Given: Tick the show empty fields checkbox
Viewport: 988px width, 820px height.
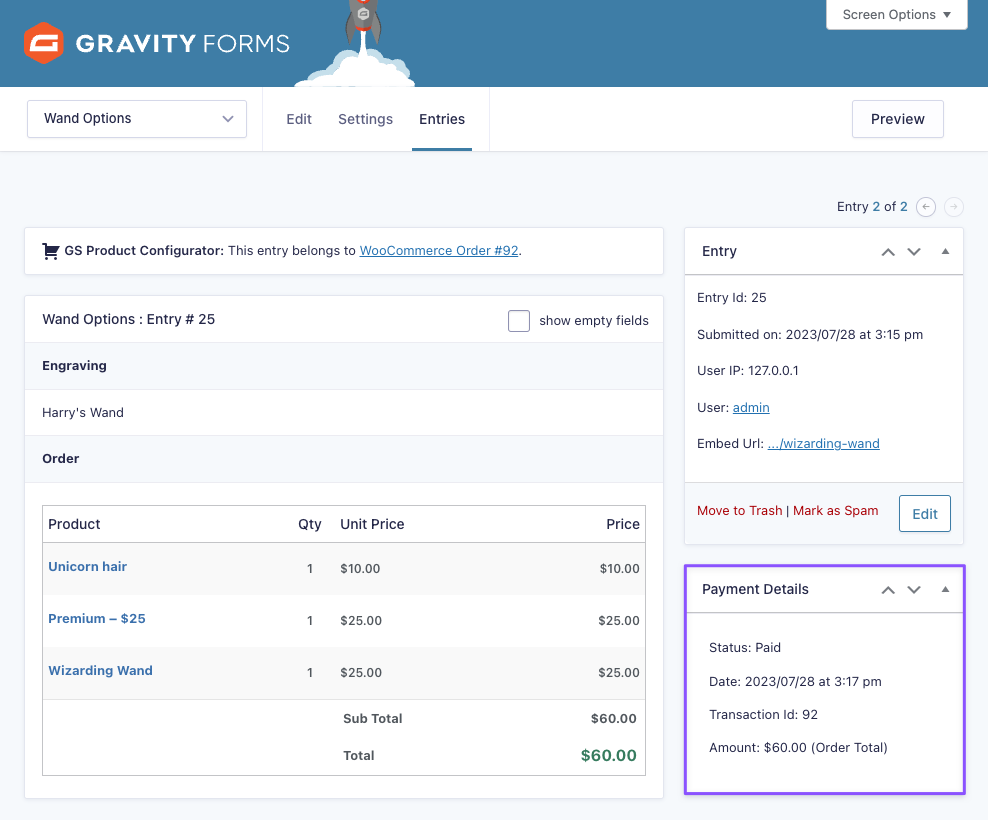Looking at the screenshot, I should 519,321.
